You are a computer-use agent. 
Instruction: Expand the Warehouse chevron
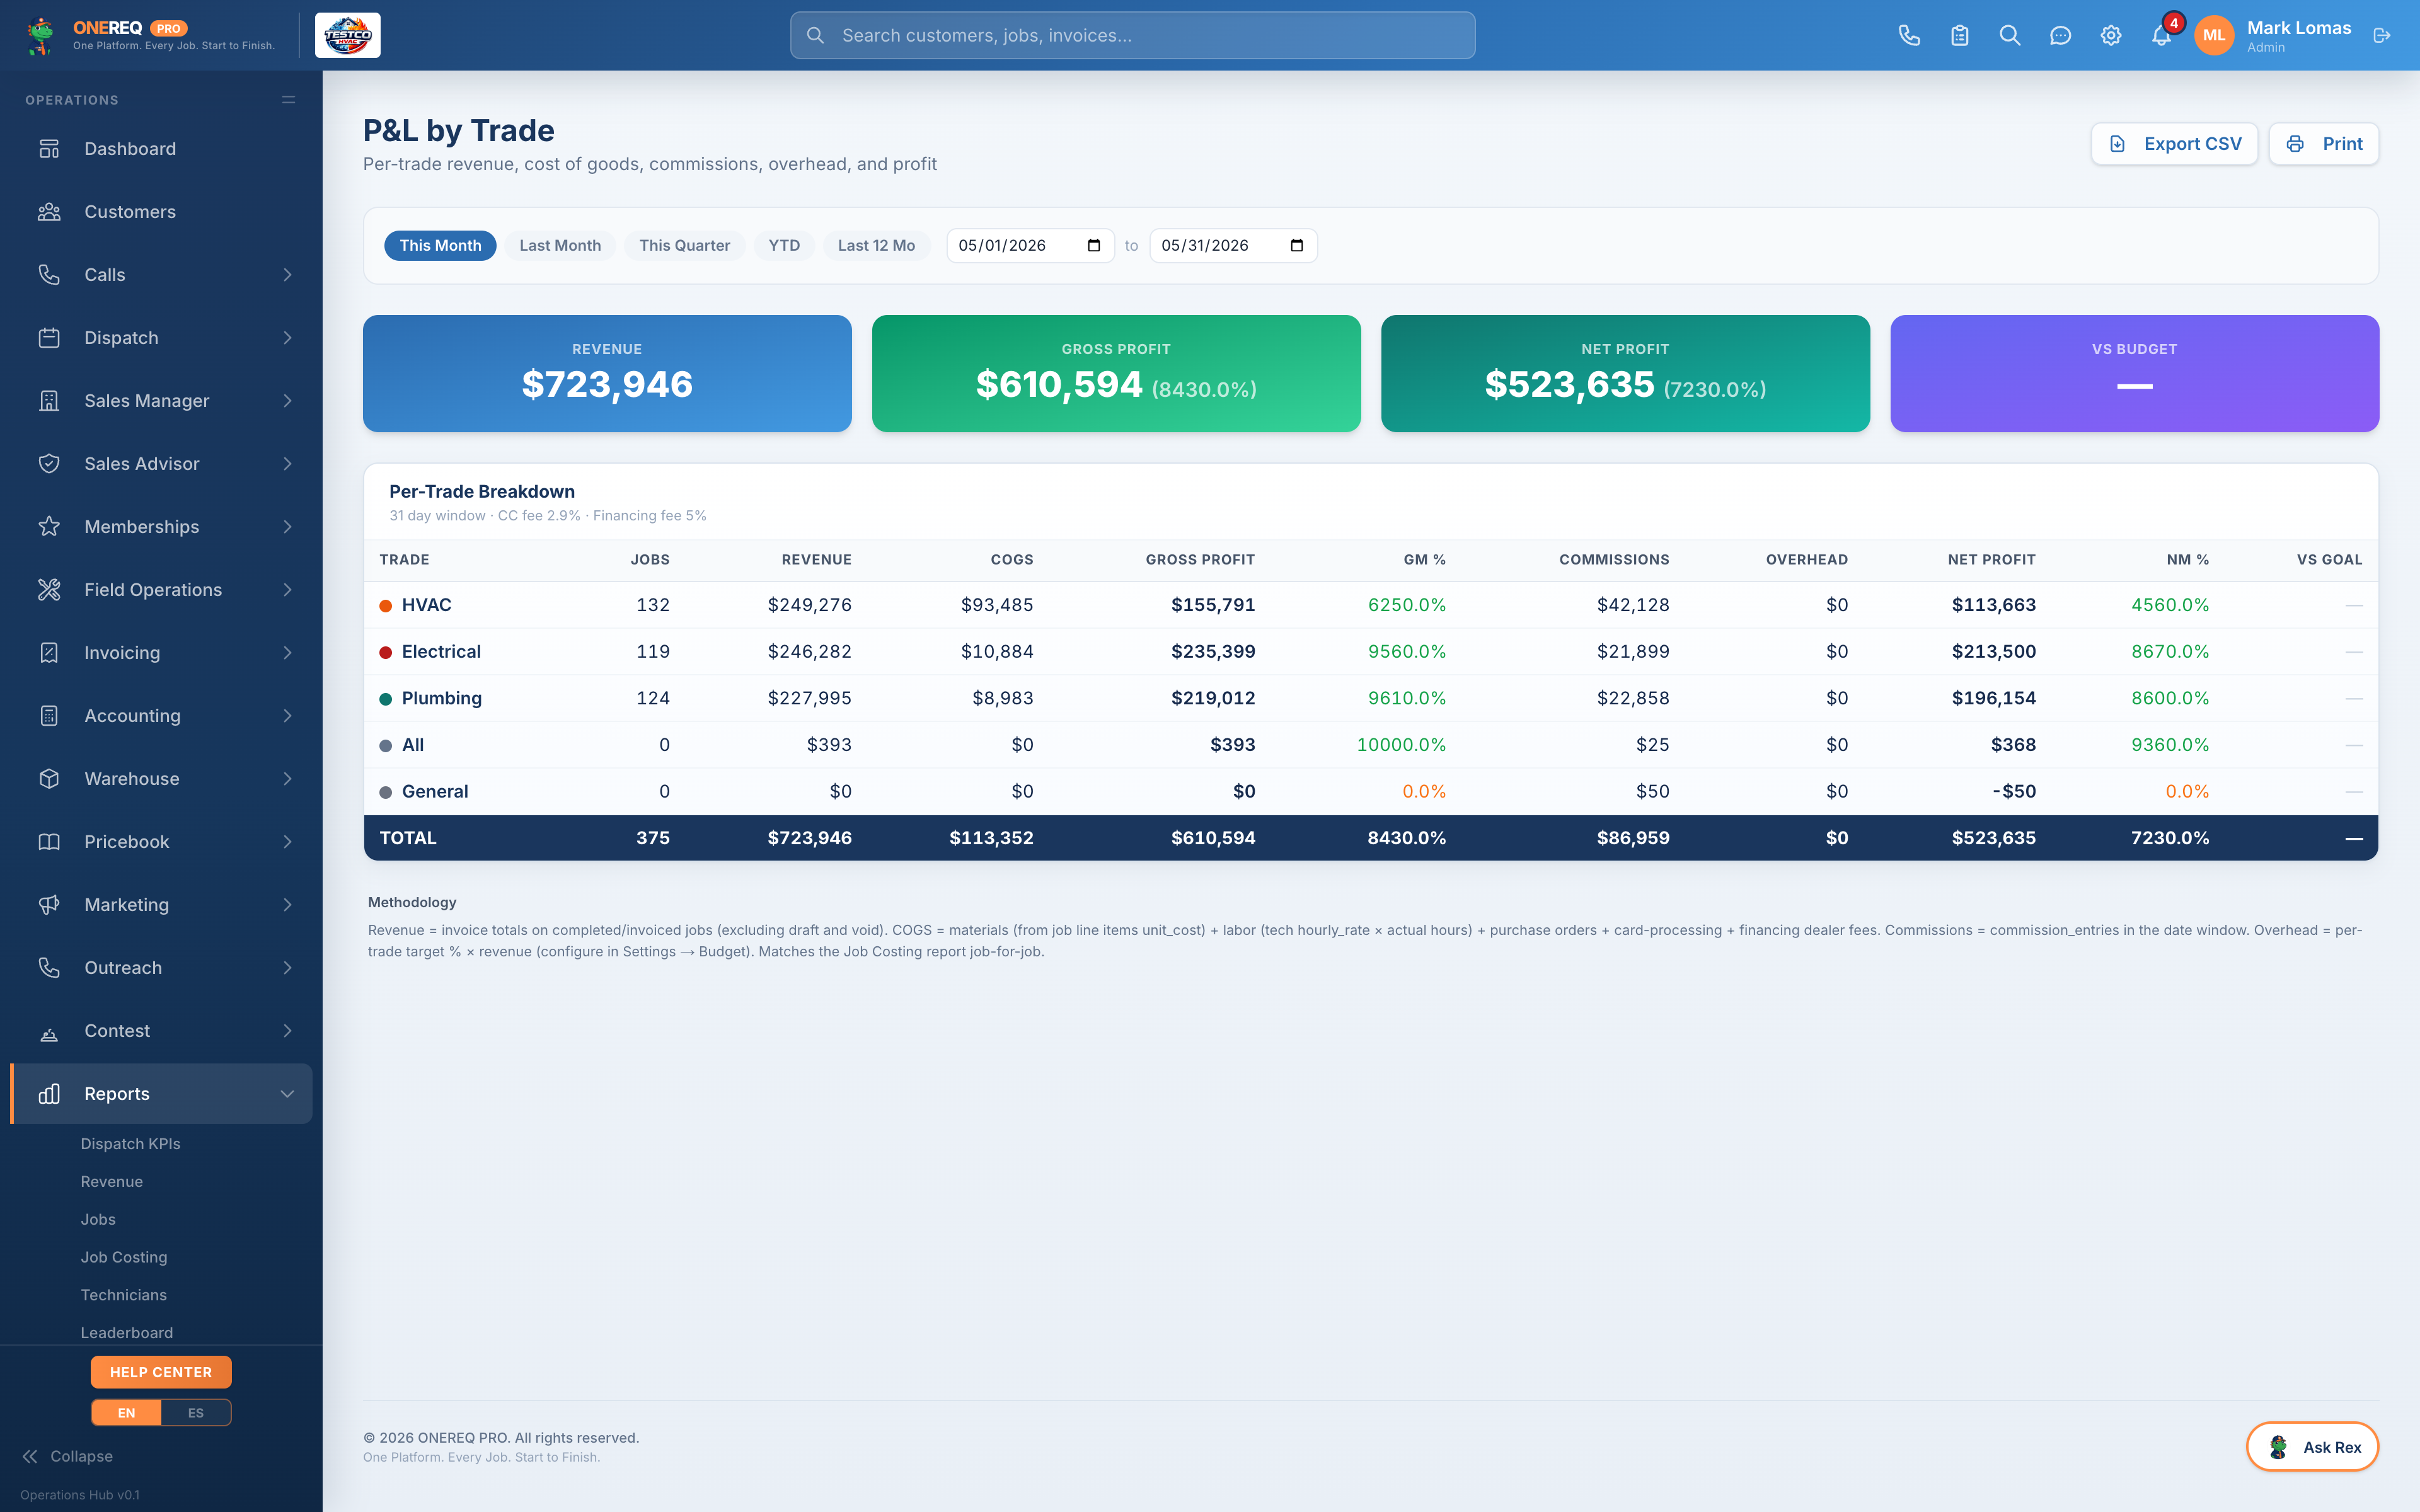pos(288,779)
